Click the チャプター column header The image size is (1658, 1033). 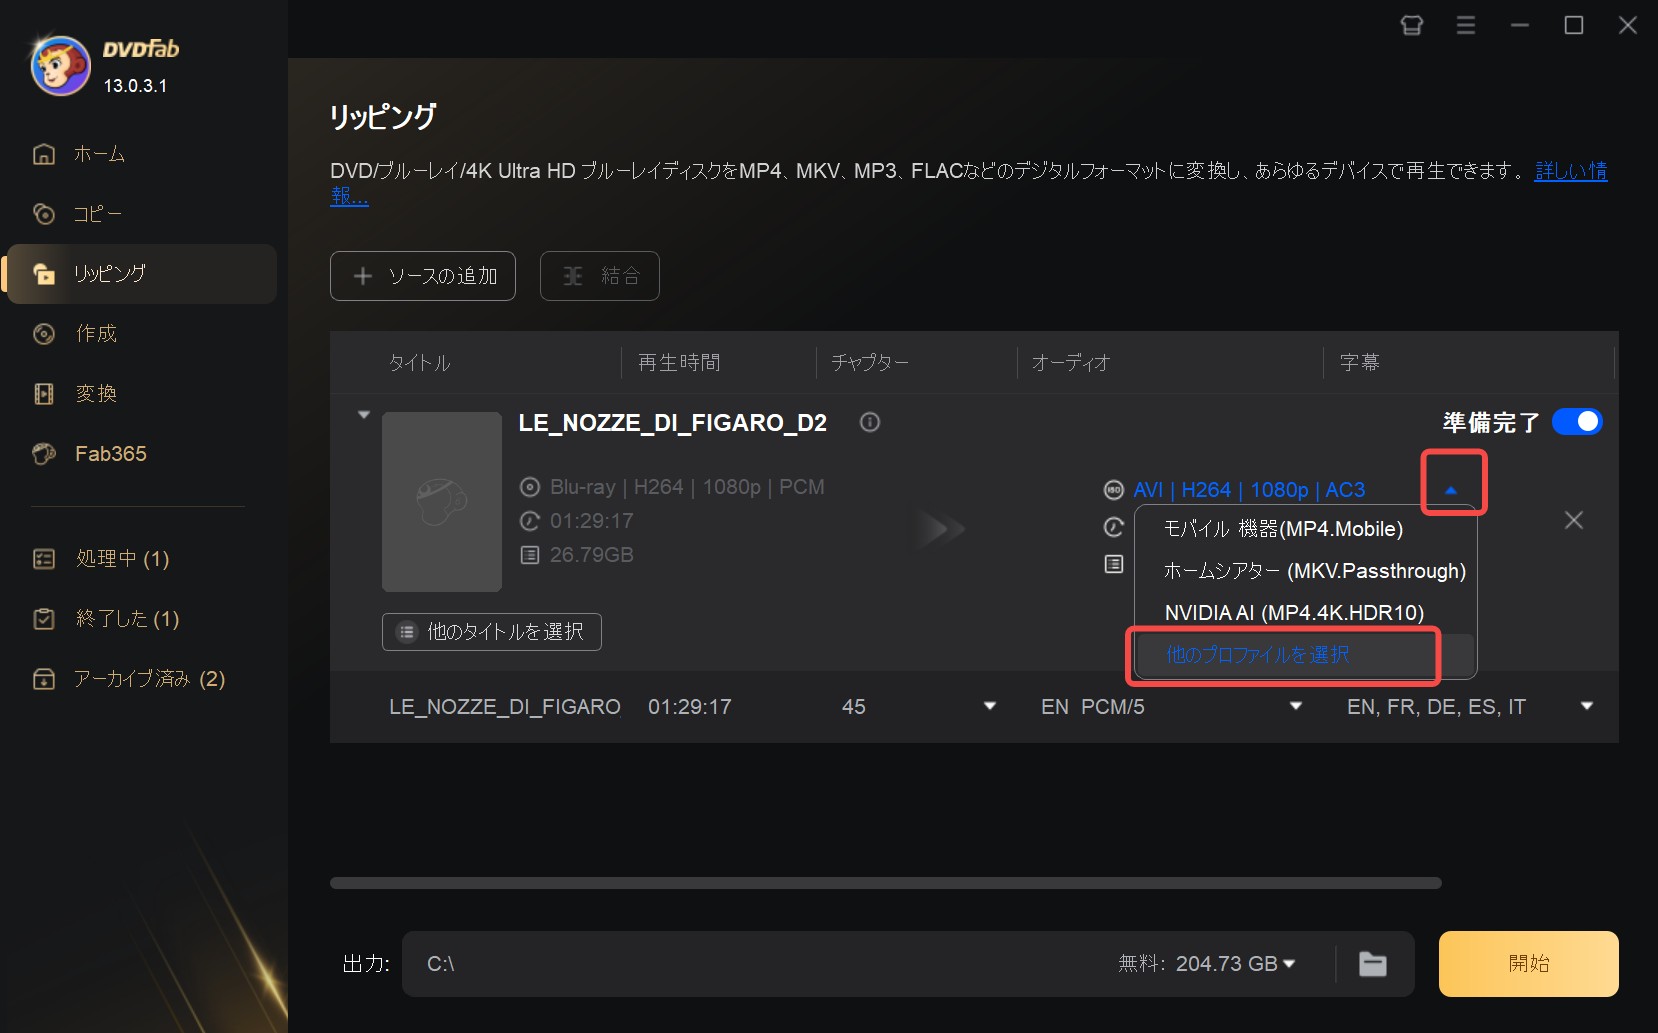(x=870, y=363)
